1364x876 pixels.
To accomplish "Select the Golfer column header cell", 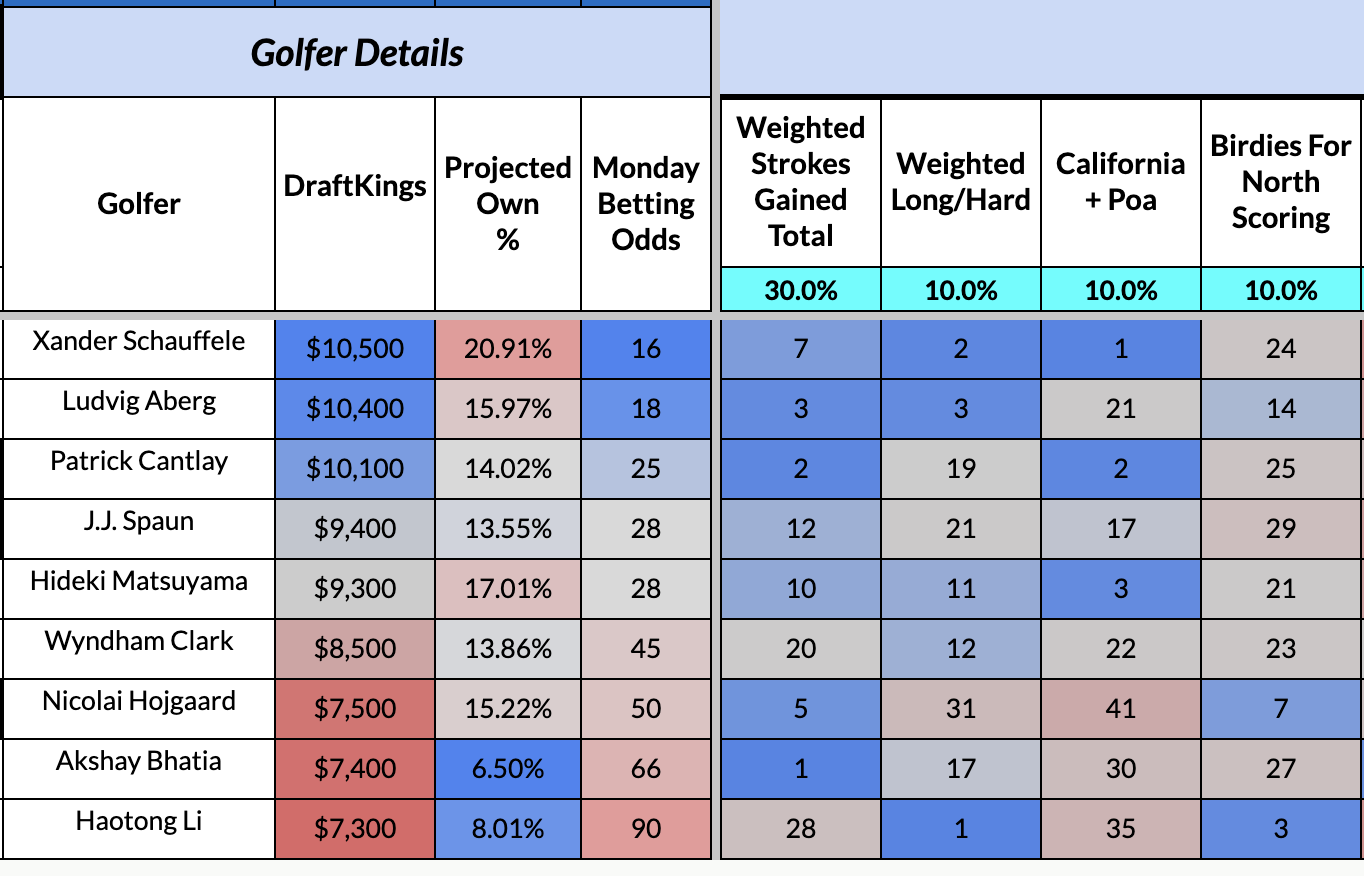I will click(139, 204).
